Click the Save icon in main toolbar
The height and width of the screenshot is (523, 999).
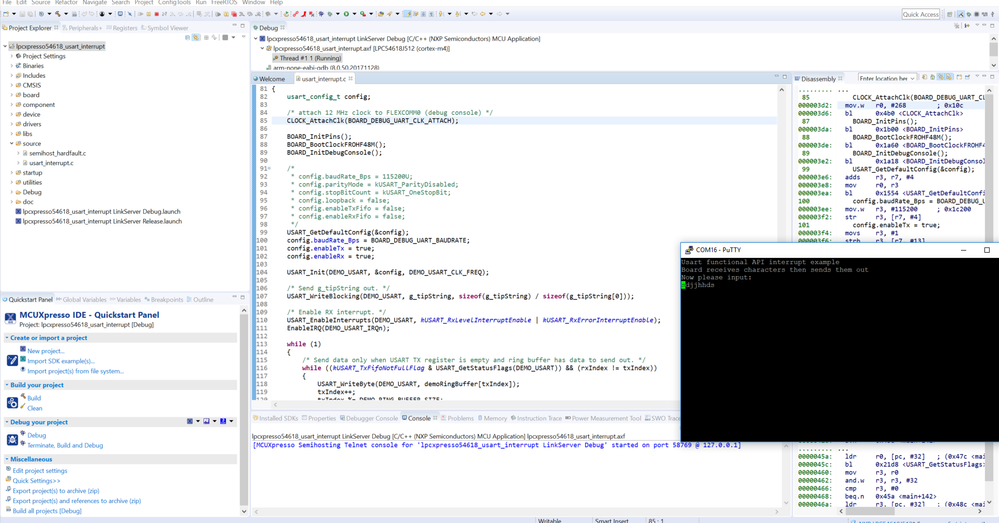tap(22, 13)
